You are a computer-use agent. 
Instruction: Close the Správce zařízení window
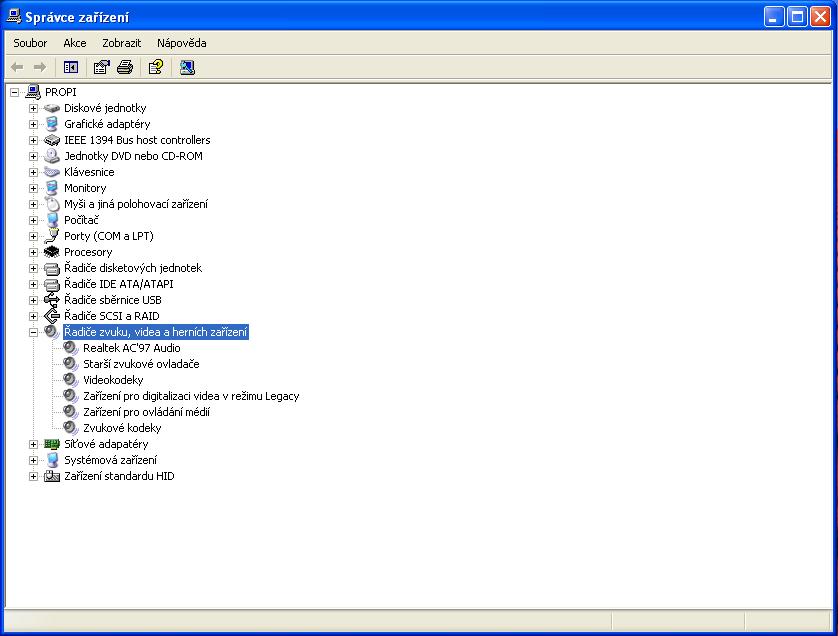820,17
